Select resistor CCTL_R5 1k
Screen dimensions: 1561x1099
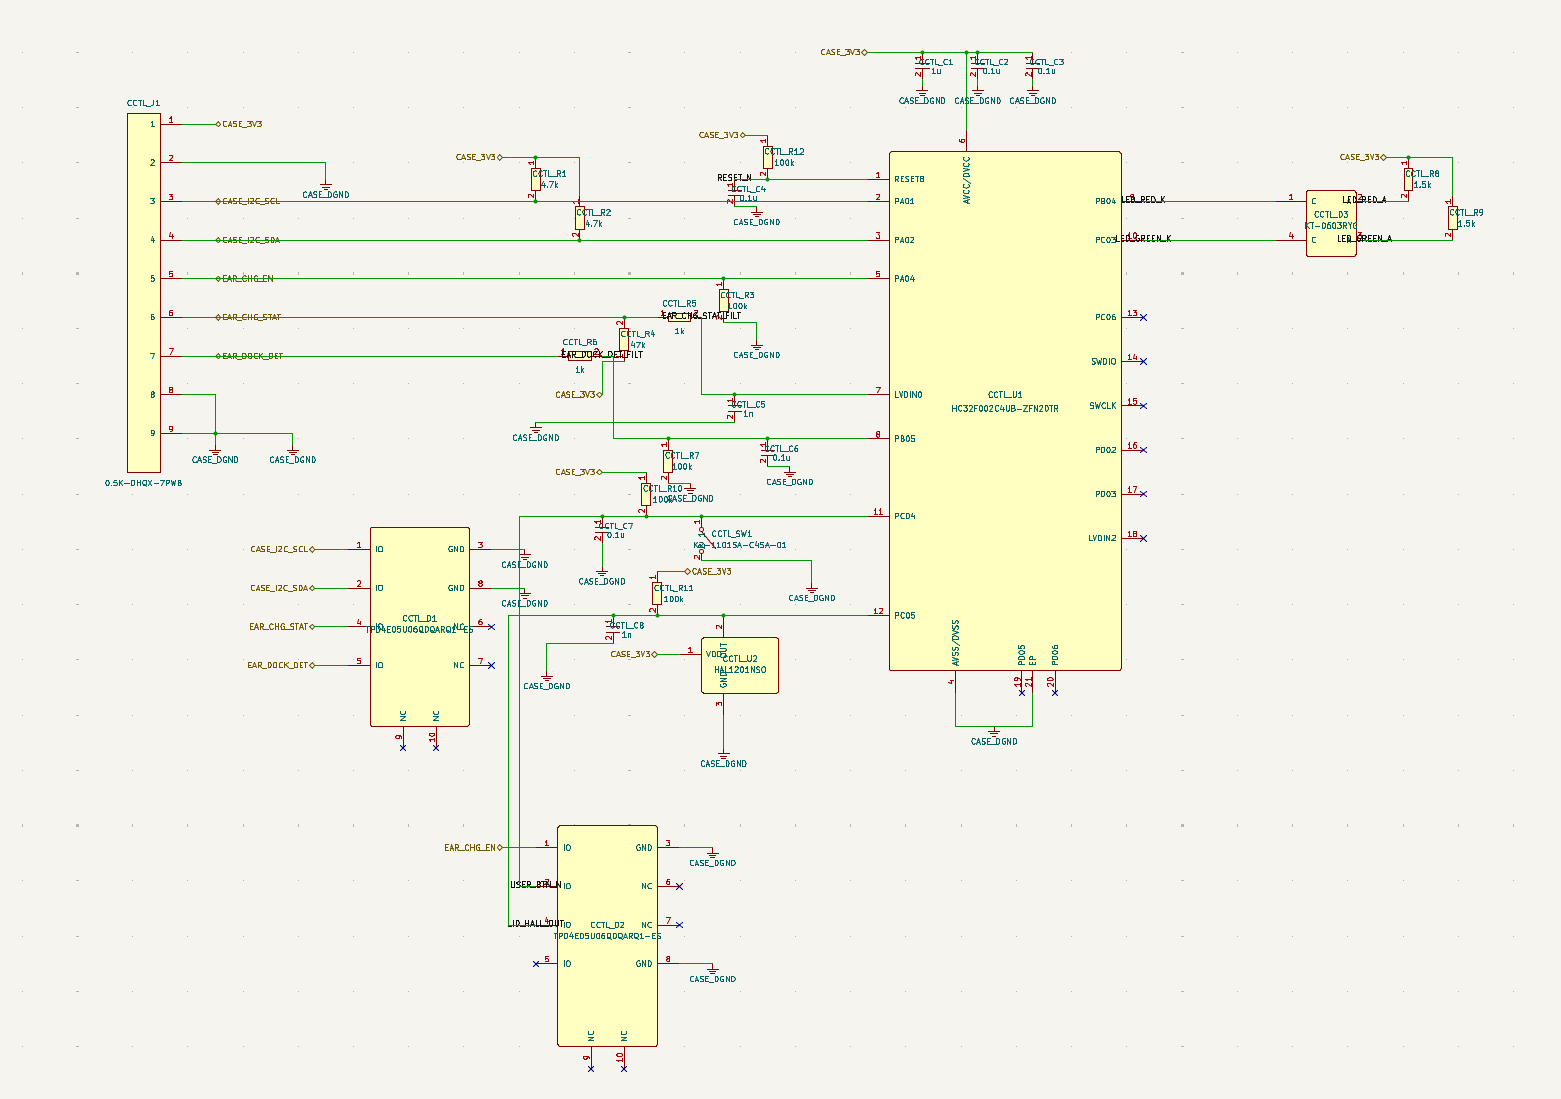pos(679,318)
